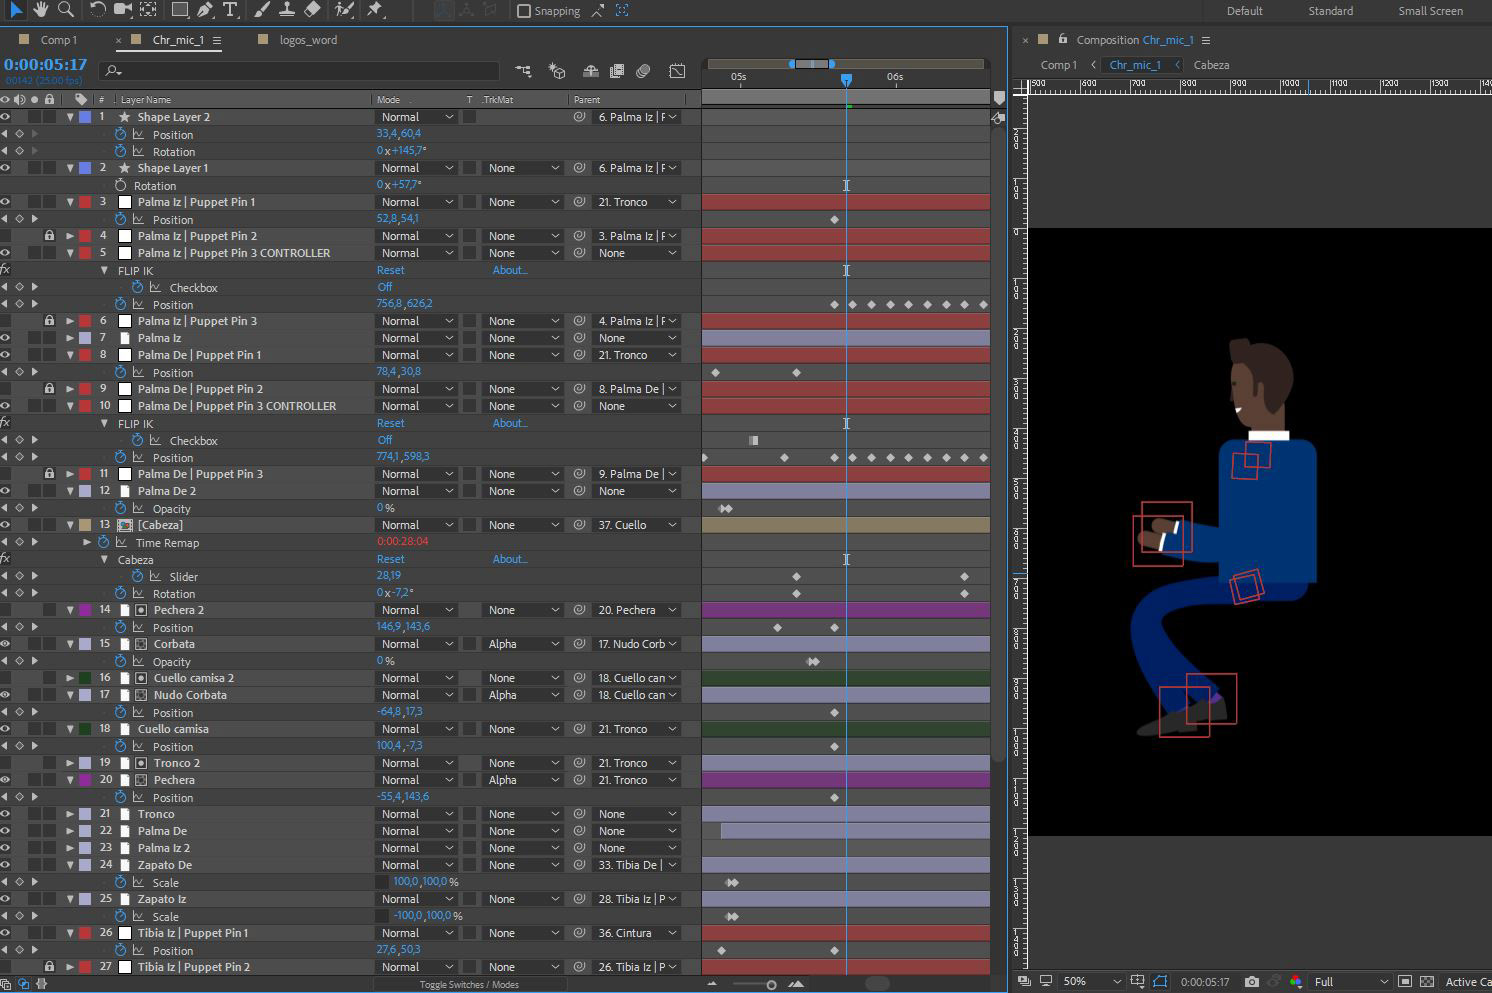Image resolution: width=1492 pixels, height=993 pixels.
Task: Click Cabeza in the viewer breadcrumb
Action: tap(1211, 65)
